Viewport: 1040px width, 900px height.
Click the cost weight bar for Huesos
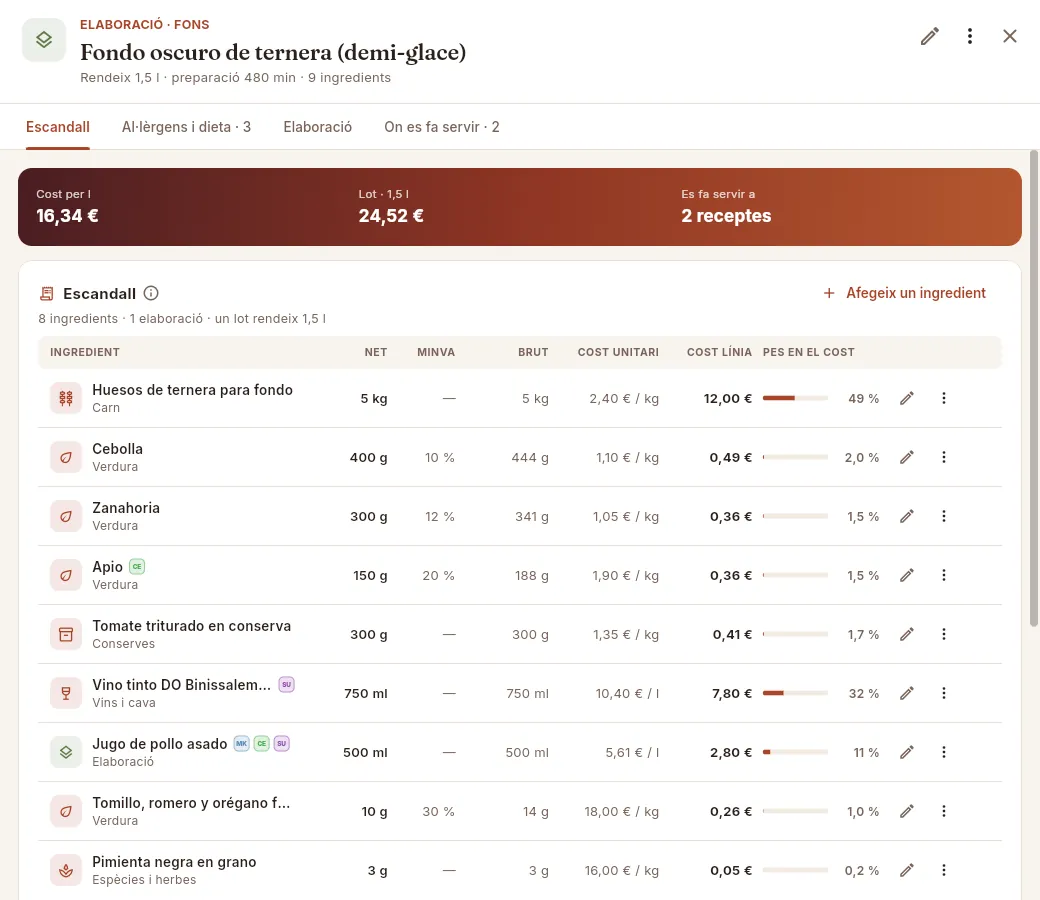tap(795, 398)
